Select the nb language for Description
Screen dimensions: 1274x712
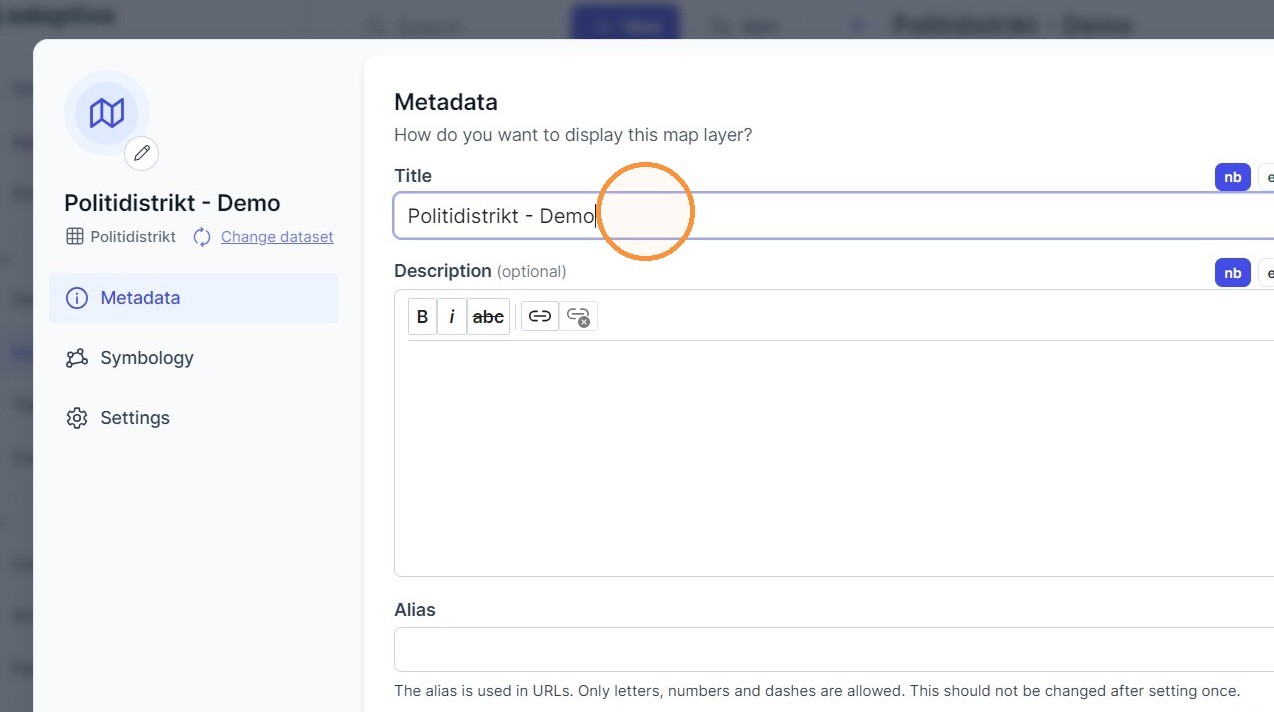1233,273
